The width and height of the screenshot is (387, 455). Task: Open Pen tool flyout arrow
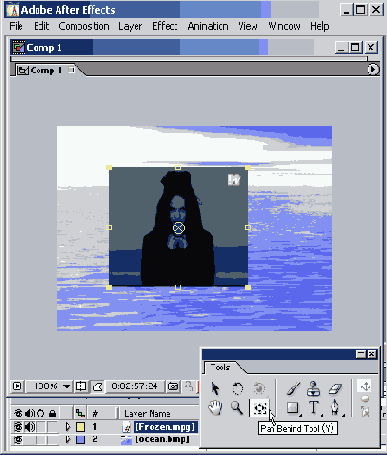coord(343,415)
